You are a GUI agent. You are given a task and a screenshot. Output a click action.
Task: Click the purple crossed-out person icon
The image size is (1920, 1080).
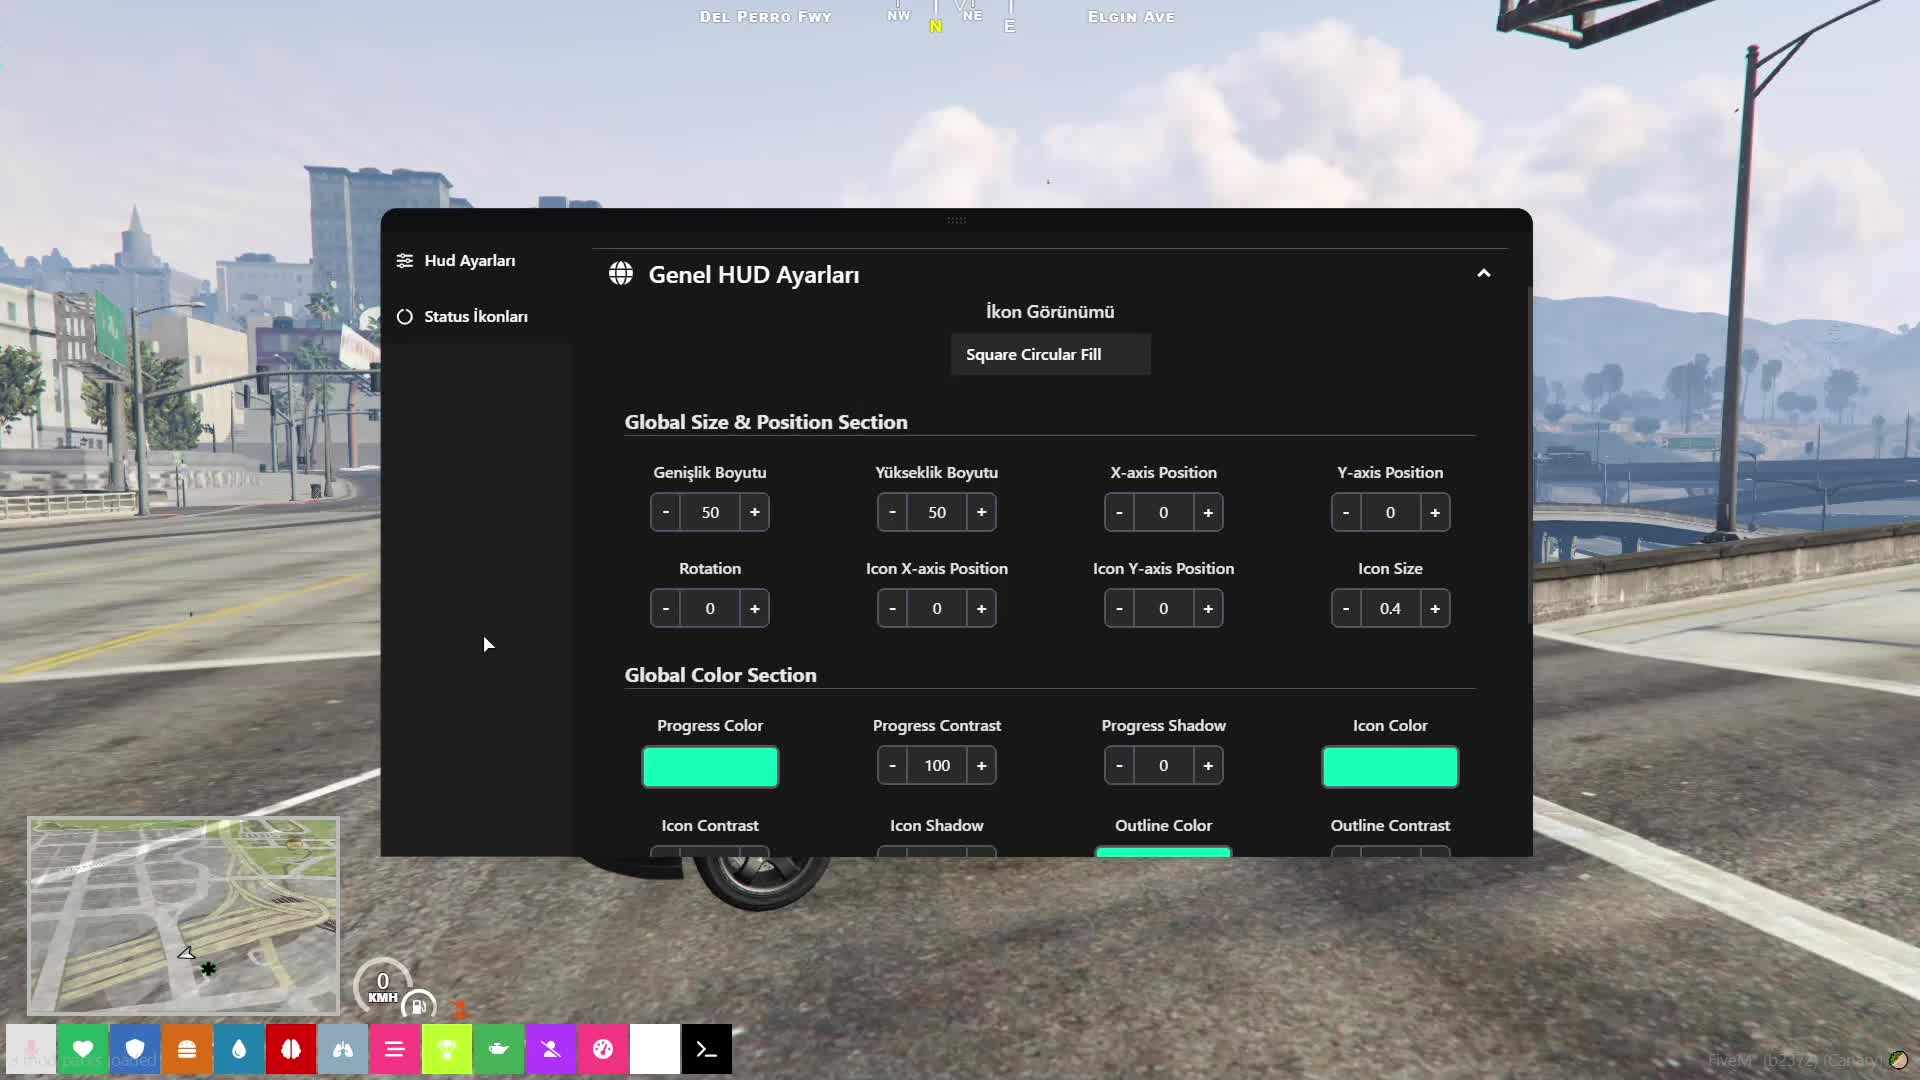pyautogui.click(x=551, y=1049)
